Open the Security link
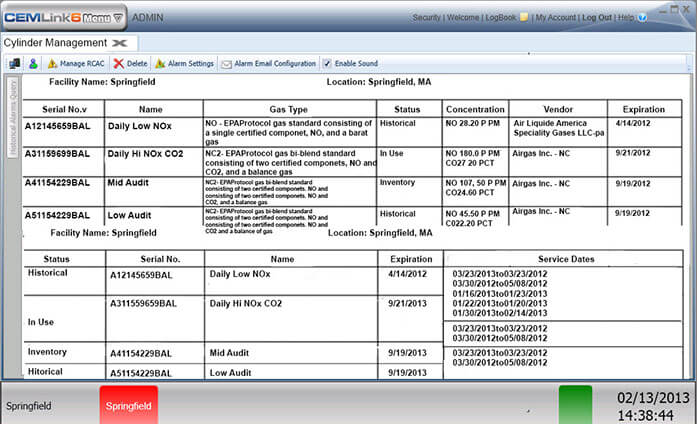The image size is (697, 424). coord(426,17)
